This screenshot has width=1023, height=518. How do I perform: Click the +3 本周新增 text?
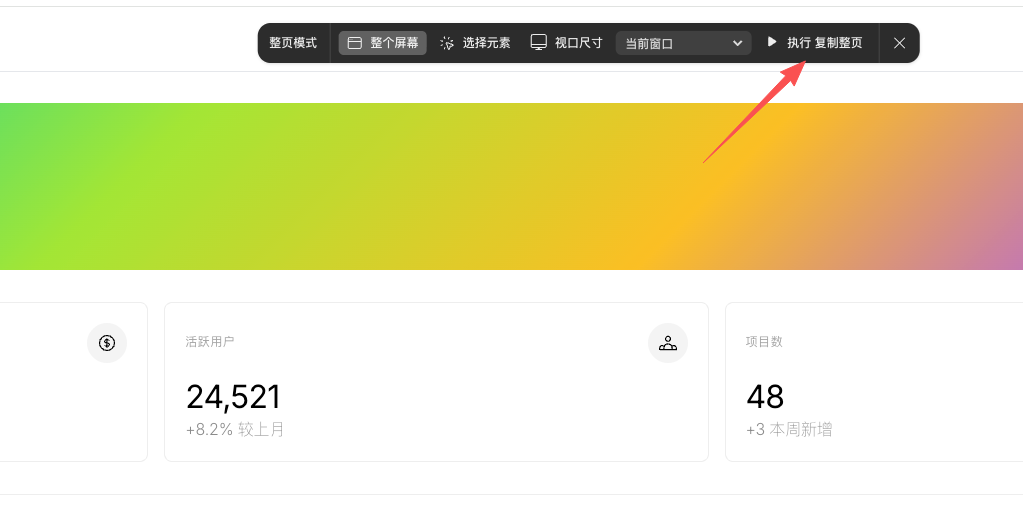click(789, 429)
